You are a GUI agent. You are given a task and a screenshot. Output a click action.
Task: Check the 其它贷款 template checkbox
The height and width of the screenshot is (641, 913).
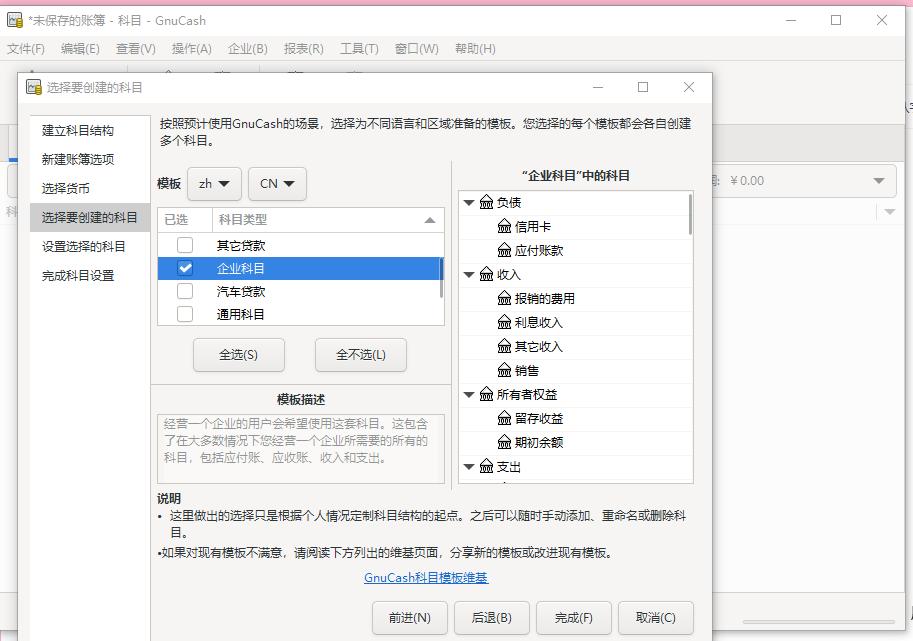pyautogui.click(x=185, y=245)
